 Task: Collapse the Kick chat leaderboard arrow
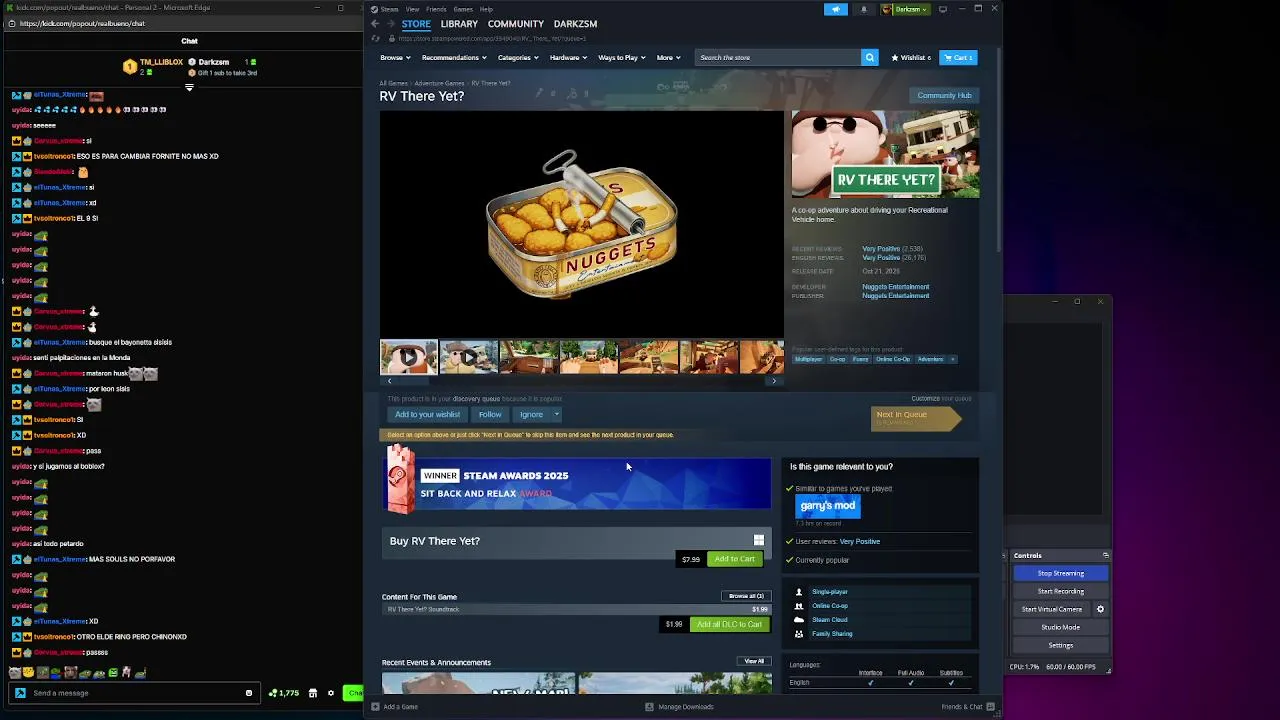[189, 87]
